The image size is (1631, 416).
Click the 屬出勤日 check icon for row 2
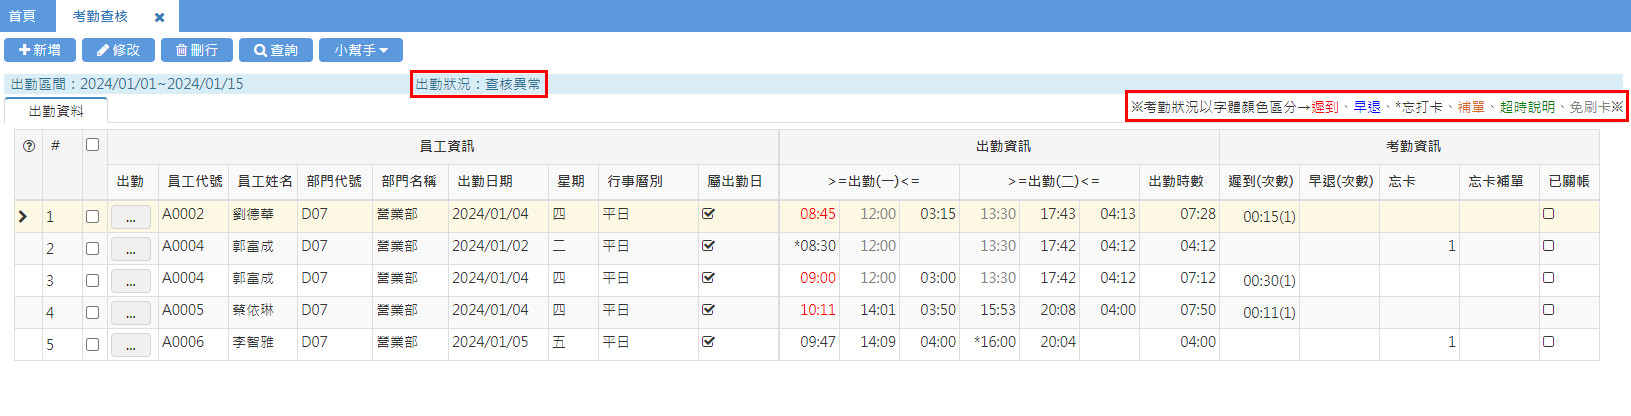tap(709, 246)
